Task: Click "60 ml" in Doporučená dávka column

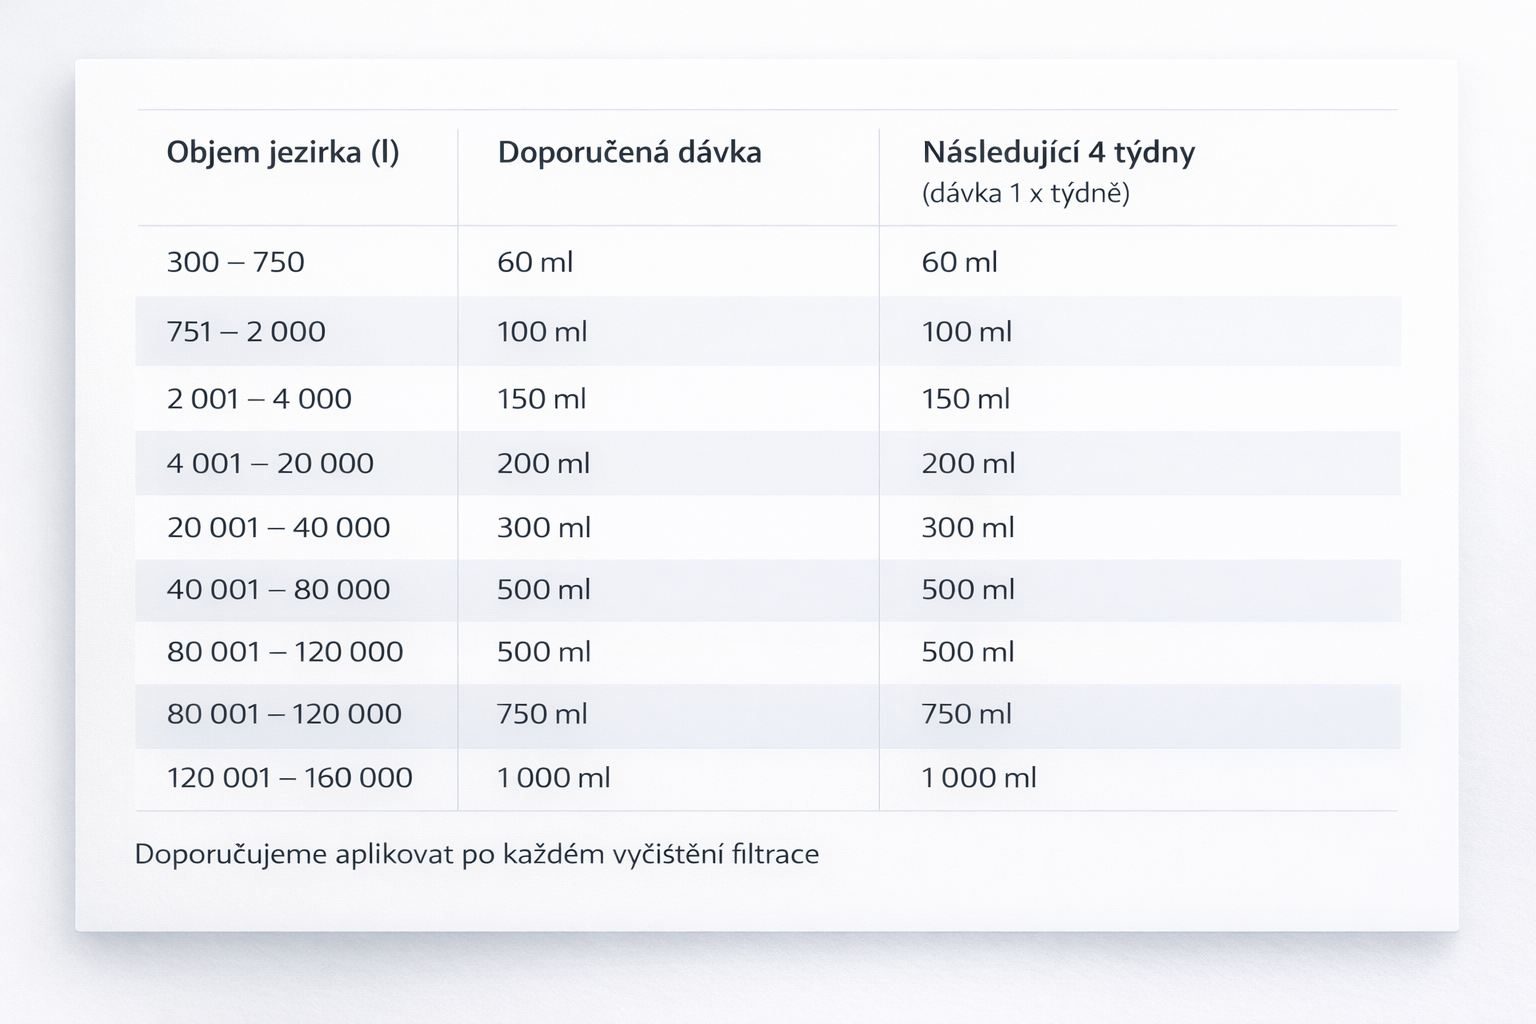Action: pos(535,262)
